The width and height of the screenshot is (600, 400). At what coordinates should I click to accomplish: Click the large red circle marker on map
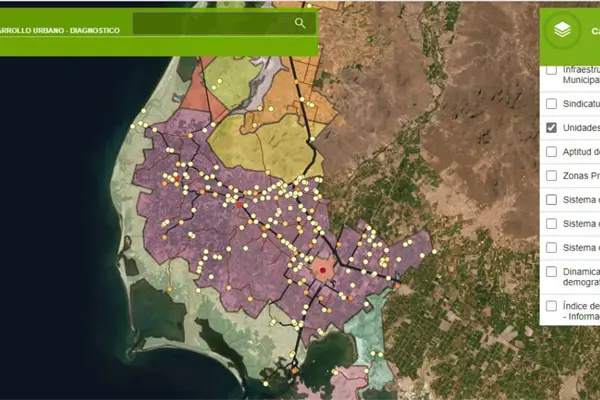pos(322,270)
